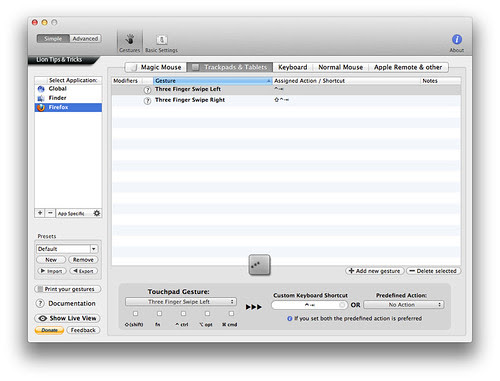This screenshot has height=381, width=500.
Task: Open Touchpad Gesture dropdown
Action: click(x=181, y=302)
